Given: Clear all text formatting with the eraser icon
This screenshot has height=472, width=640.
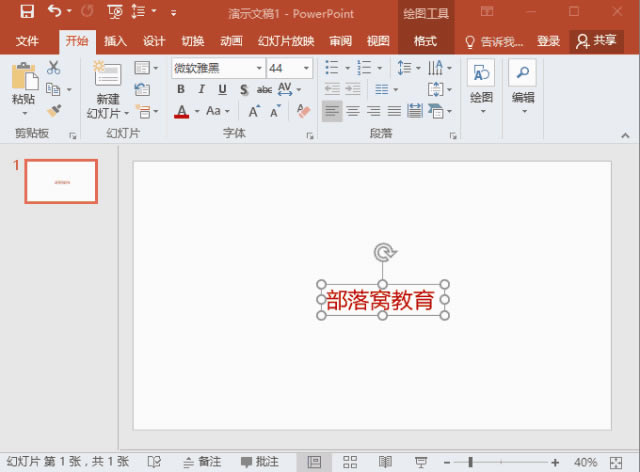Looking at the screenshot, I should (x=303, y=111).
